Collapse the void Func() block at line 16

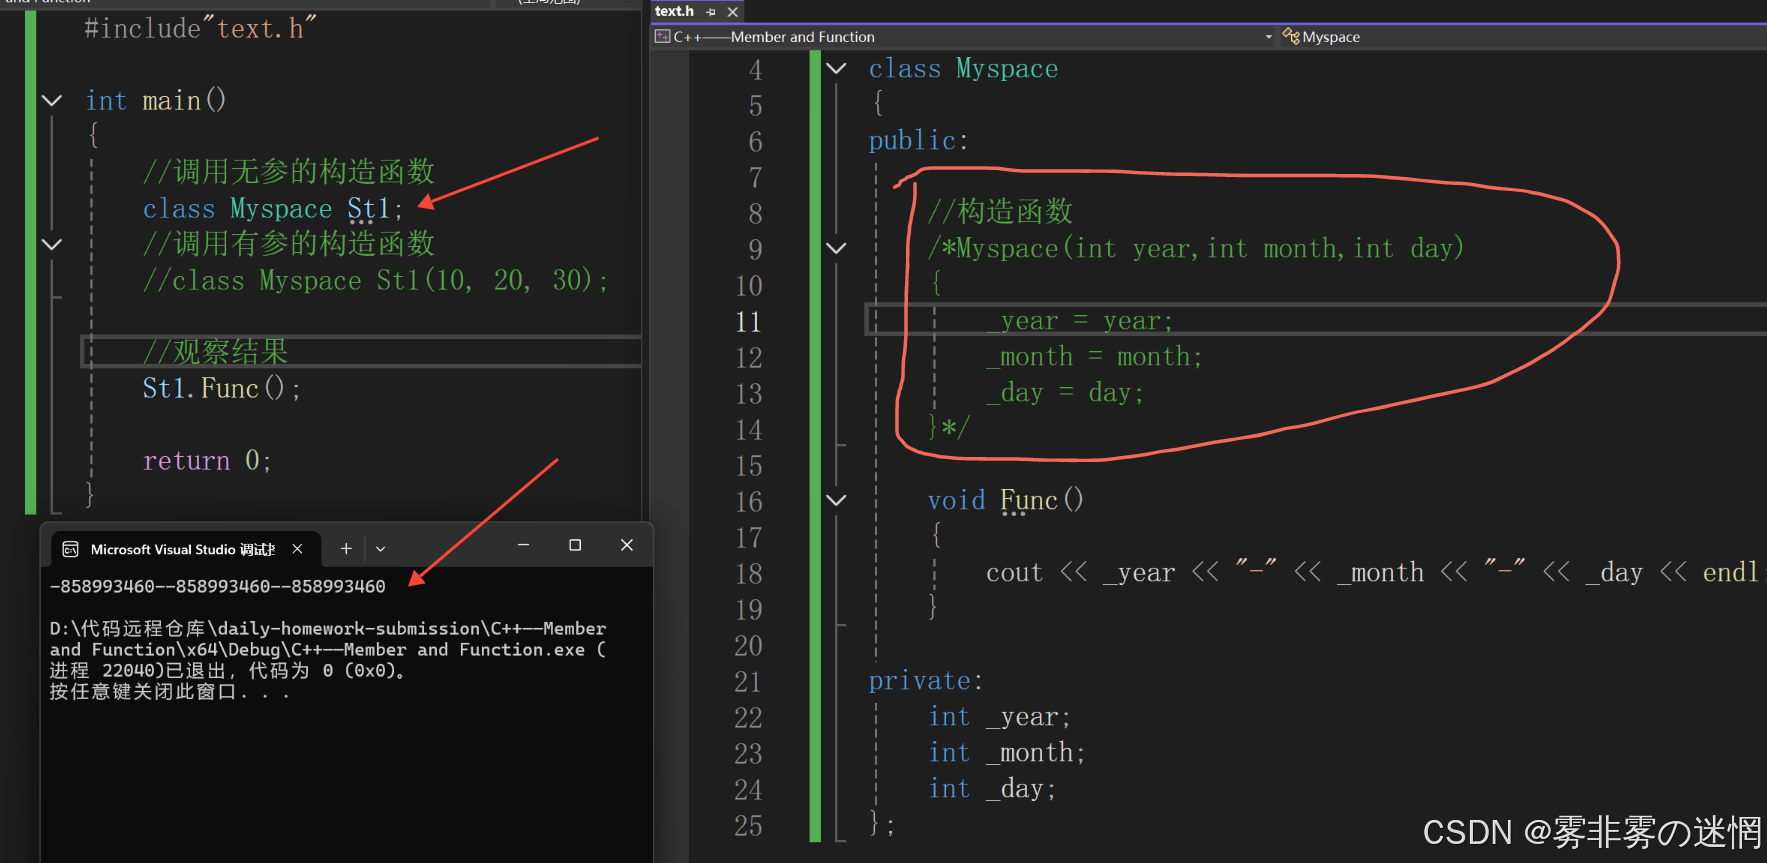point(837,500)
